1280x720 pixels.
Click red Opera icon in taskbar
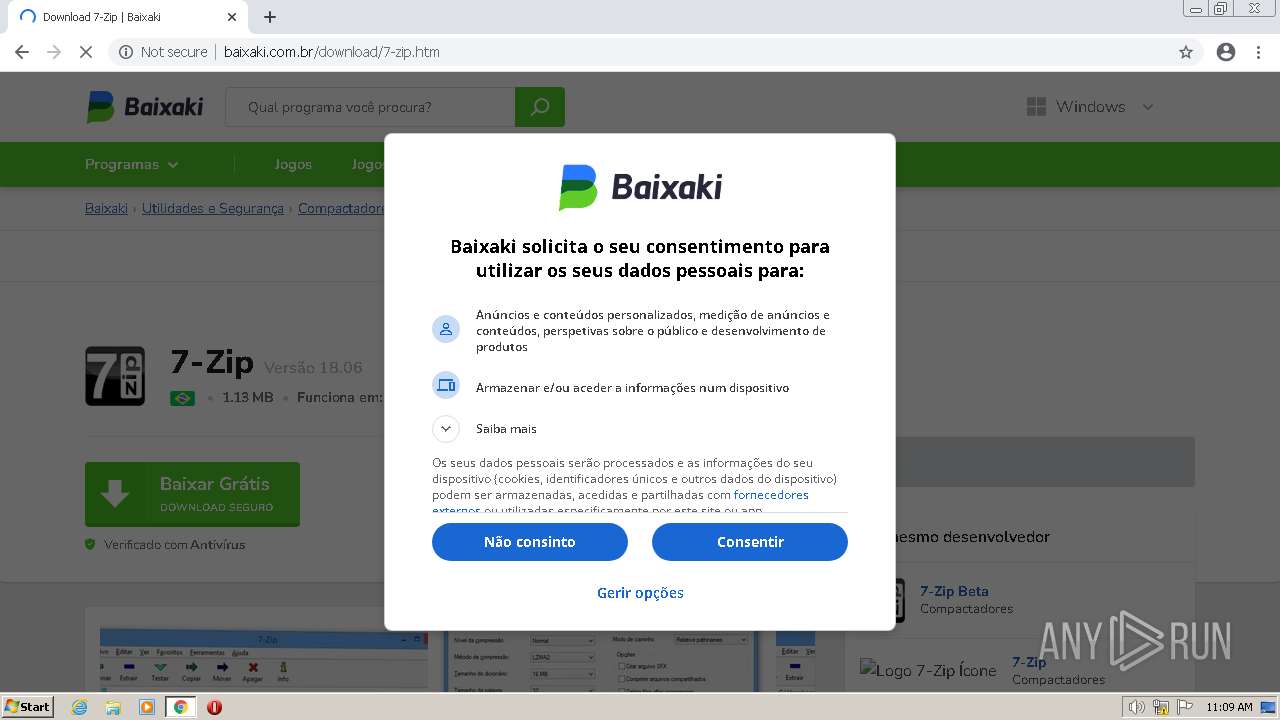(214, 707)
